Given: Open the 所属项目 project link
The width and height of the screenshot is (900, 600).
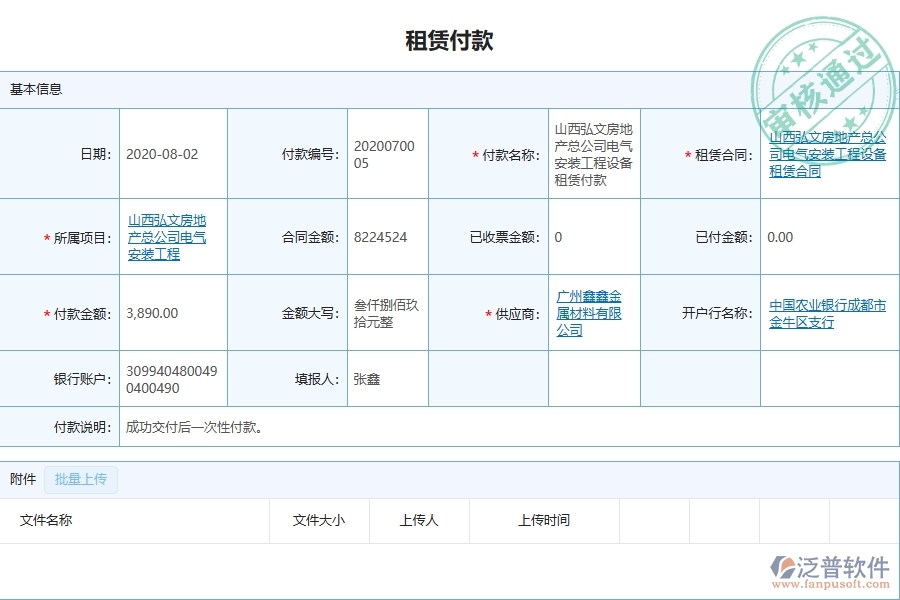Looking at the screenshot, I should coord(170,237).
